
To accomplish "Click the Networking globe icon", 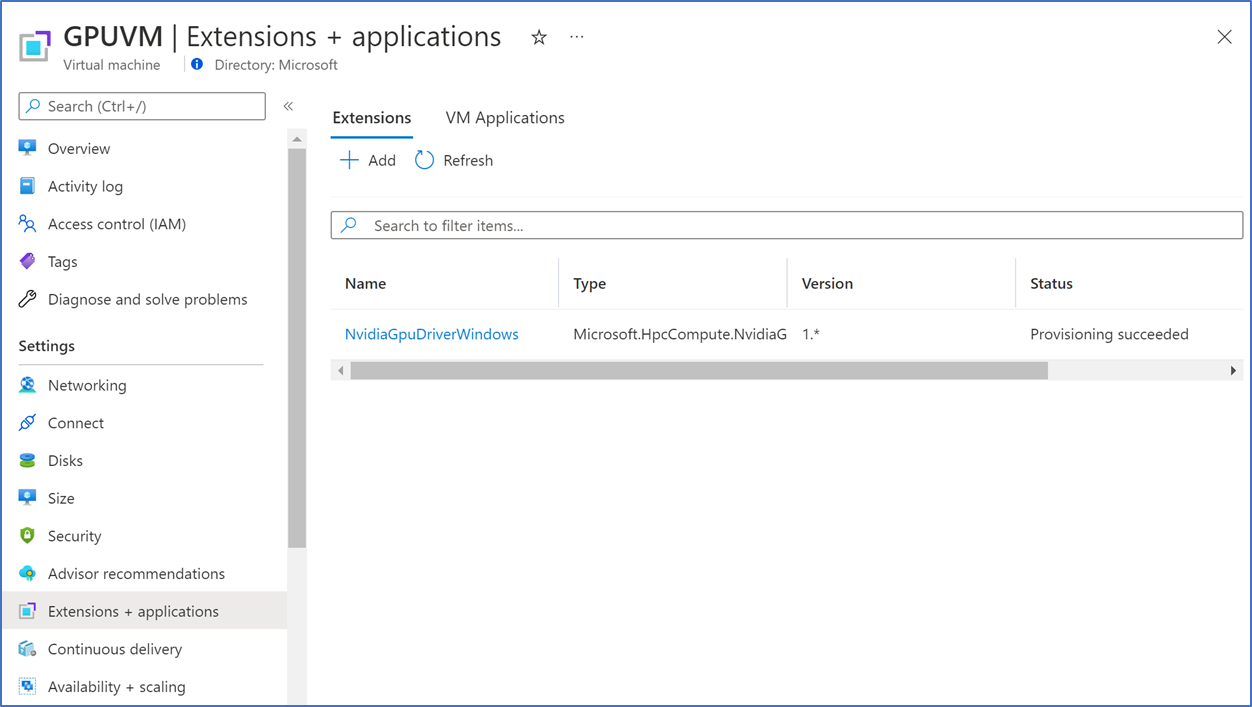I will (x=28, y=385).
